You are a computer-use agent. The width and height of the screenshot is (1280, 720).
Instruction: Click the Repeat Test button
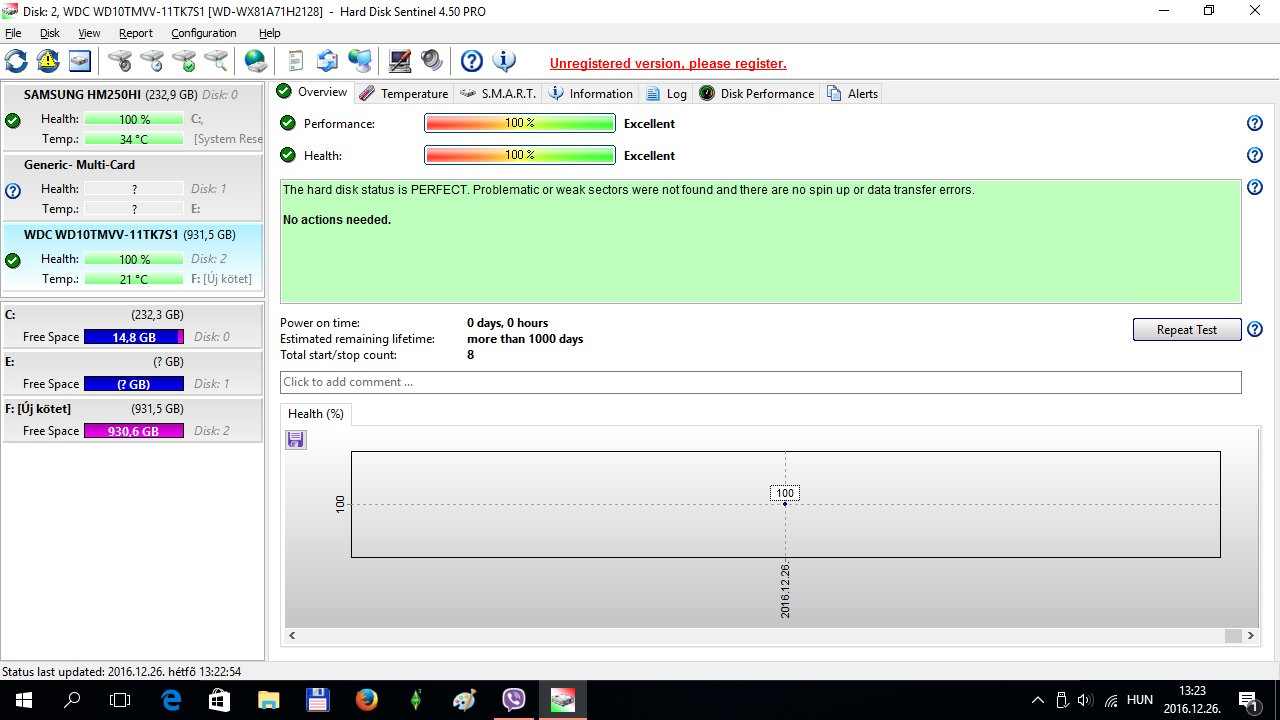click(1187, 330)
